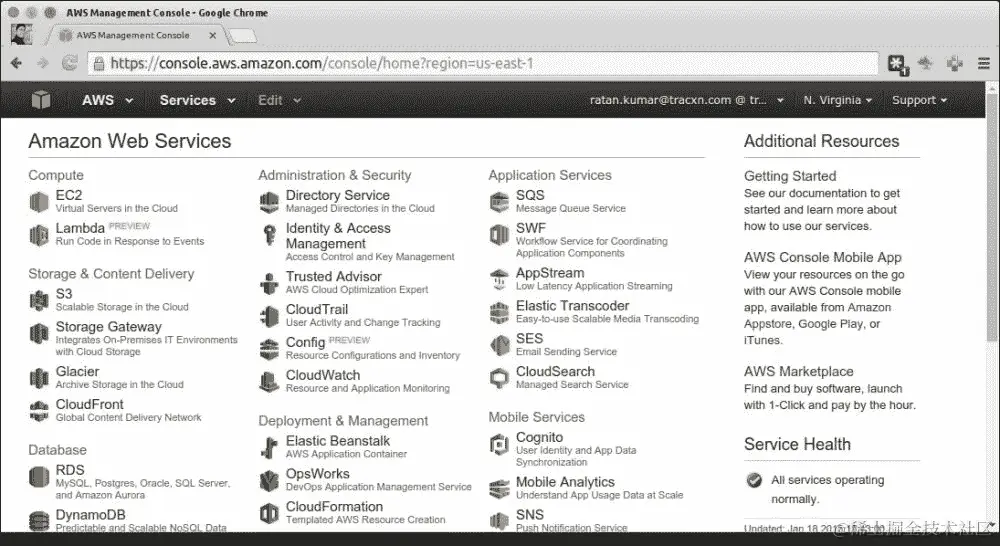Click the SNS service icon
This screenshot has height=546, width=1000.
pos(499,521)
